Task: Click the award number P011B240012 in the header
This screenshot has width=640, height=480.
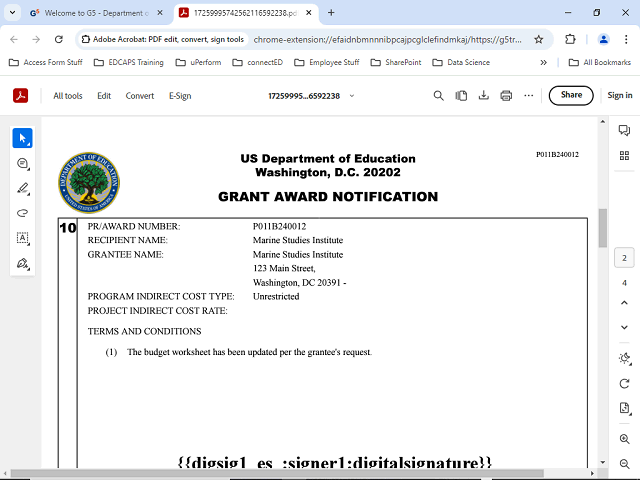Action: pyautogui.click(x=557, y=154)
